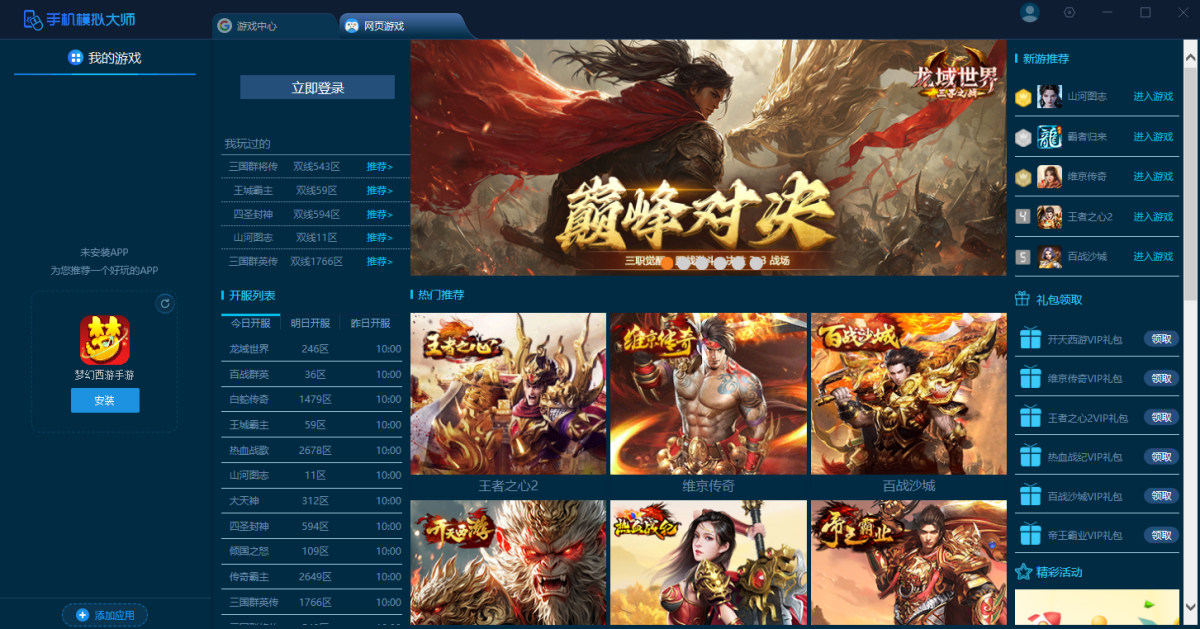1200x629 pixels.
Task: Refresh the recommended app with the refresh icon
Action: point(165,303)
